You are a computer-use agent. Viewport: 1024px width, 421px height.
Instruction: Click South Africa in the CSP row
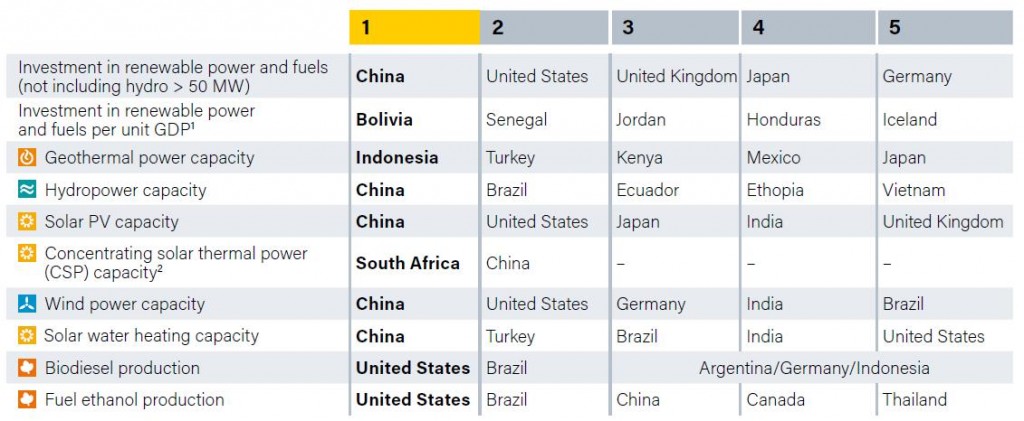coord(408,263)
